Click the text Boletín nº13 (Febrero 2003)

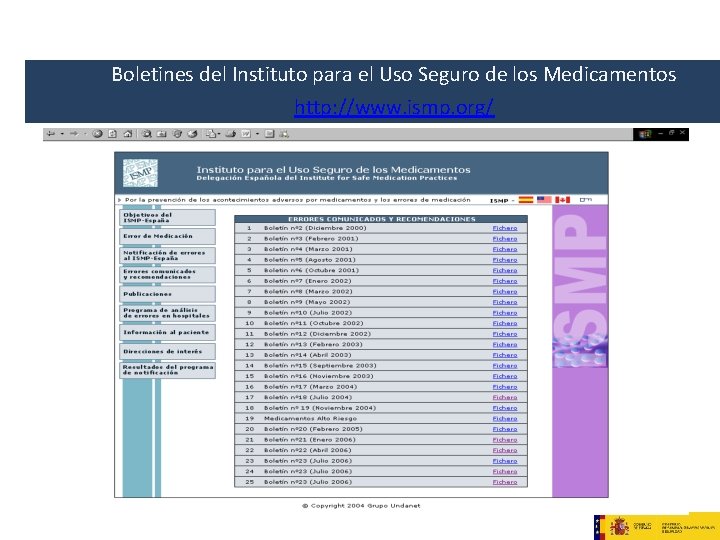(313, 344)
